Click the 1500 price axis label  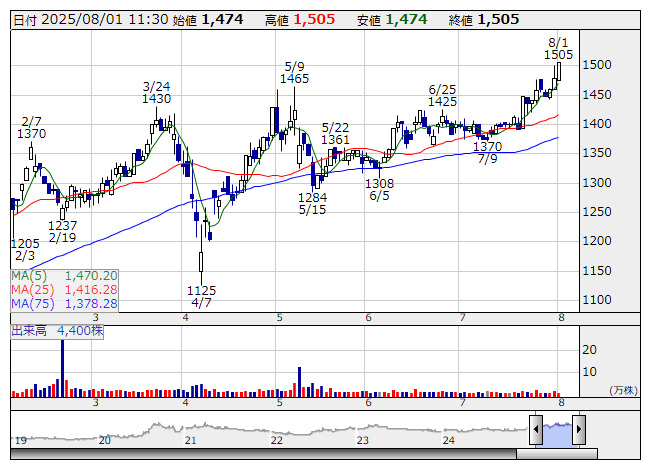click(597, 65)
